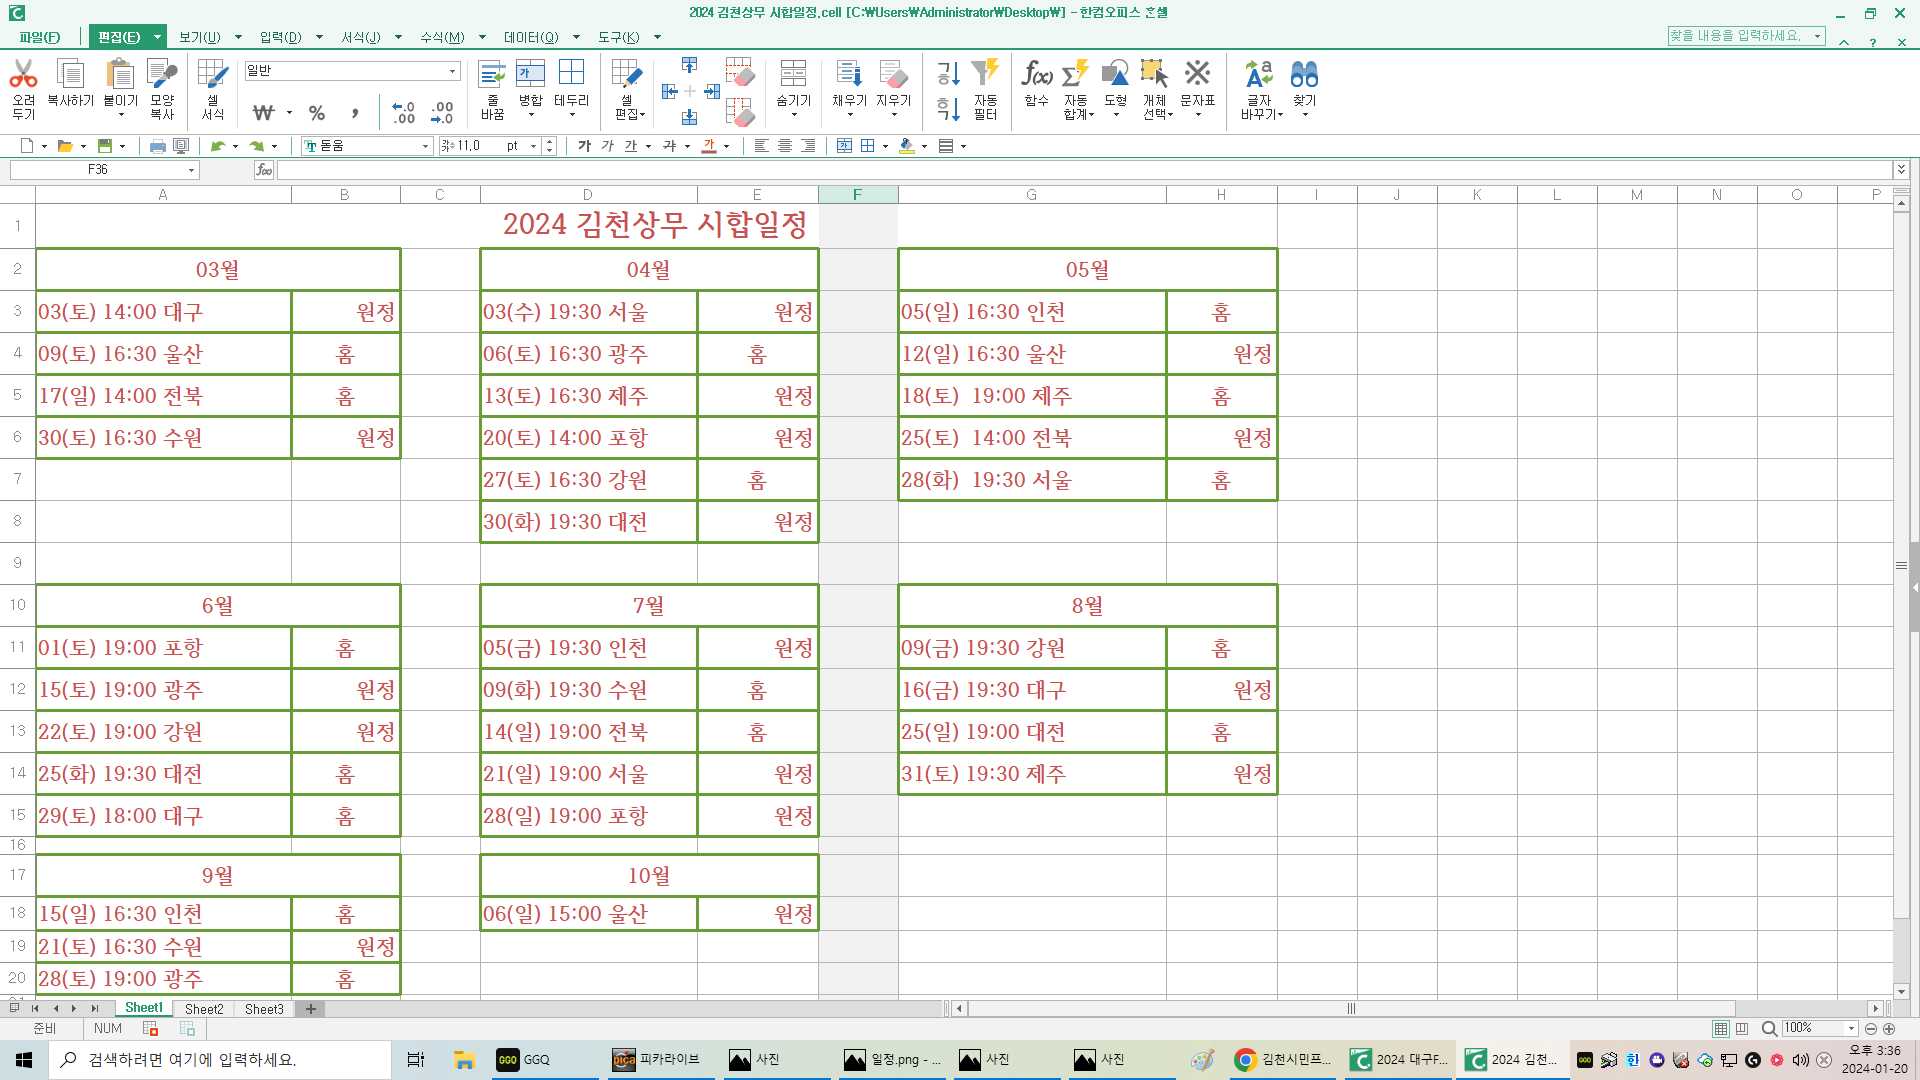Open the 셀 편집 cell edit icon
Viewport: 1920px width, 1080px height.
pos(628,75)
